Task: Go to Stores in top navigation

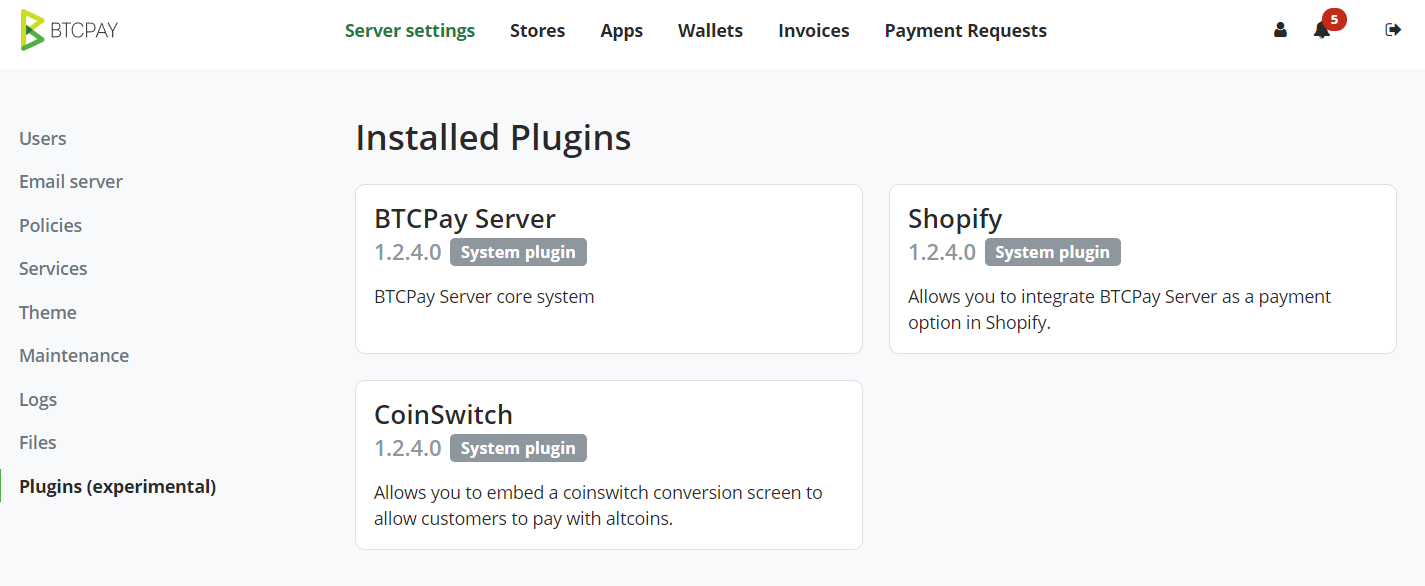Action: 537,31
